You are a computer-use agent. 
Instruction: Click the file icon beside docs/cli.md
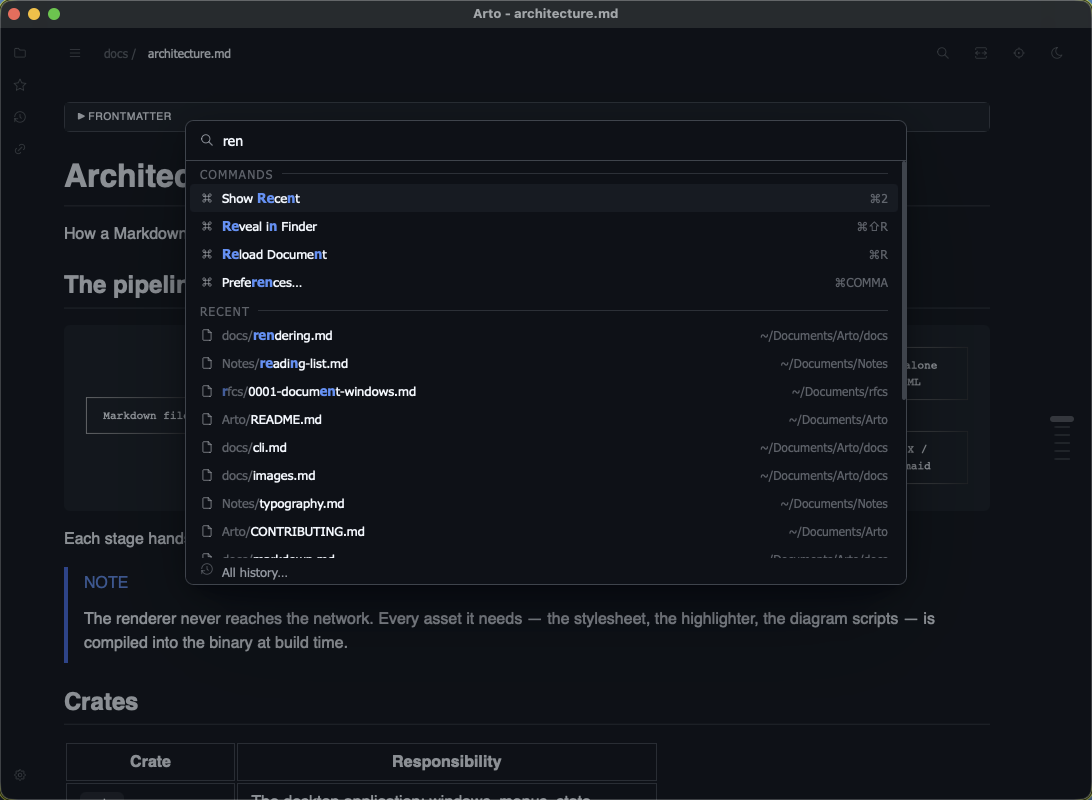(207, 447)
